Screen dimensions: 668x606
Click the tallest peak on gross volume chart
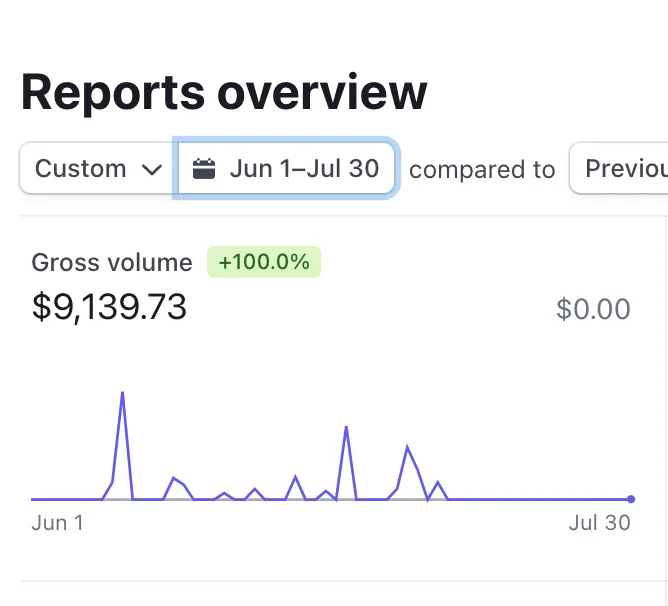coord(122,393)
